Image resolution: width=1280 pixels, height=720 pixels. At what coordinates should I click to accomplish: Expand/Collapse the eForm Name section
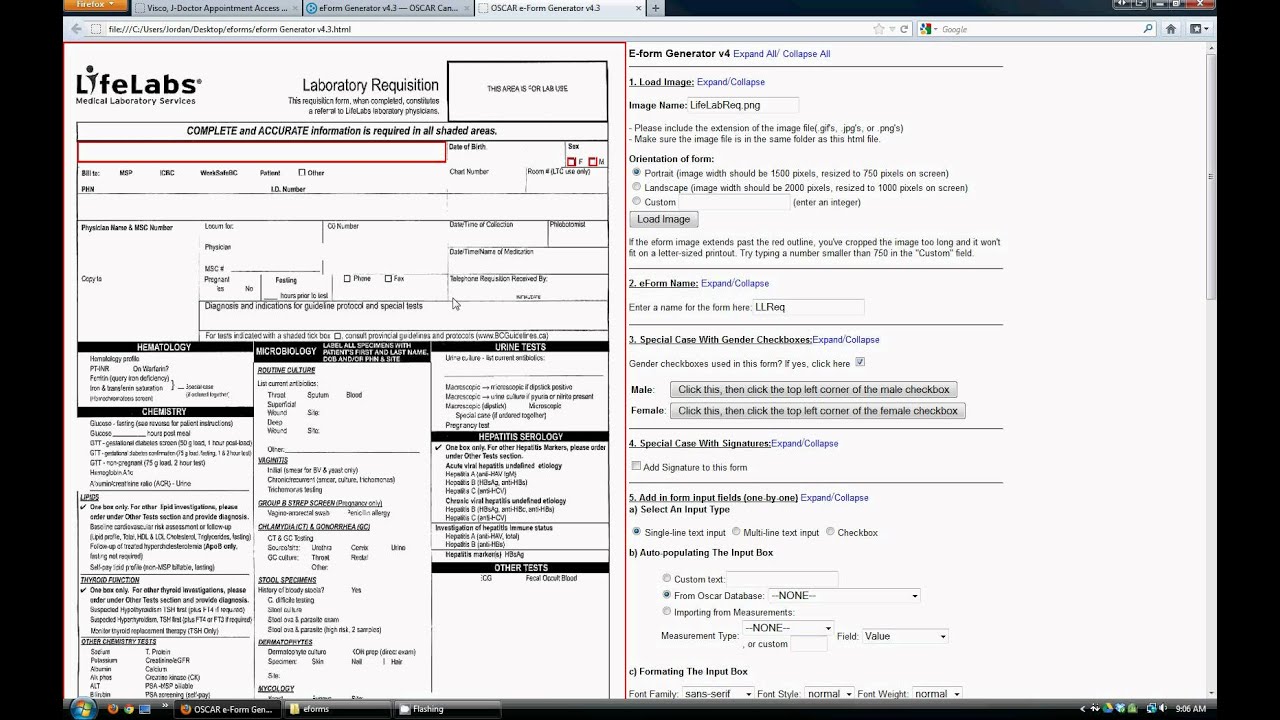735,284
